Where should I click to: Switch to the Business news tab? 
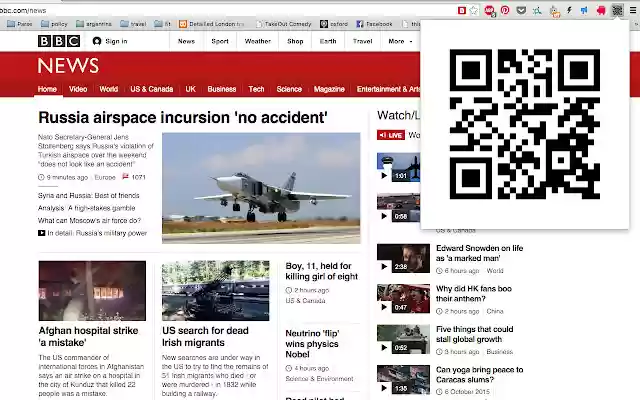pyautogui.click(x=222, y=89)
